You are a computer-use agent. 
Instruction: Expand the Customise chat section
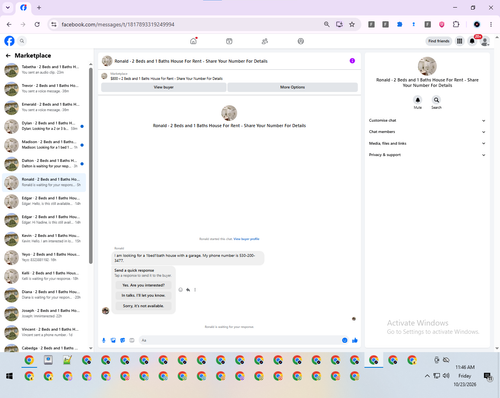click(x=427, y=120)
